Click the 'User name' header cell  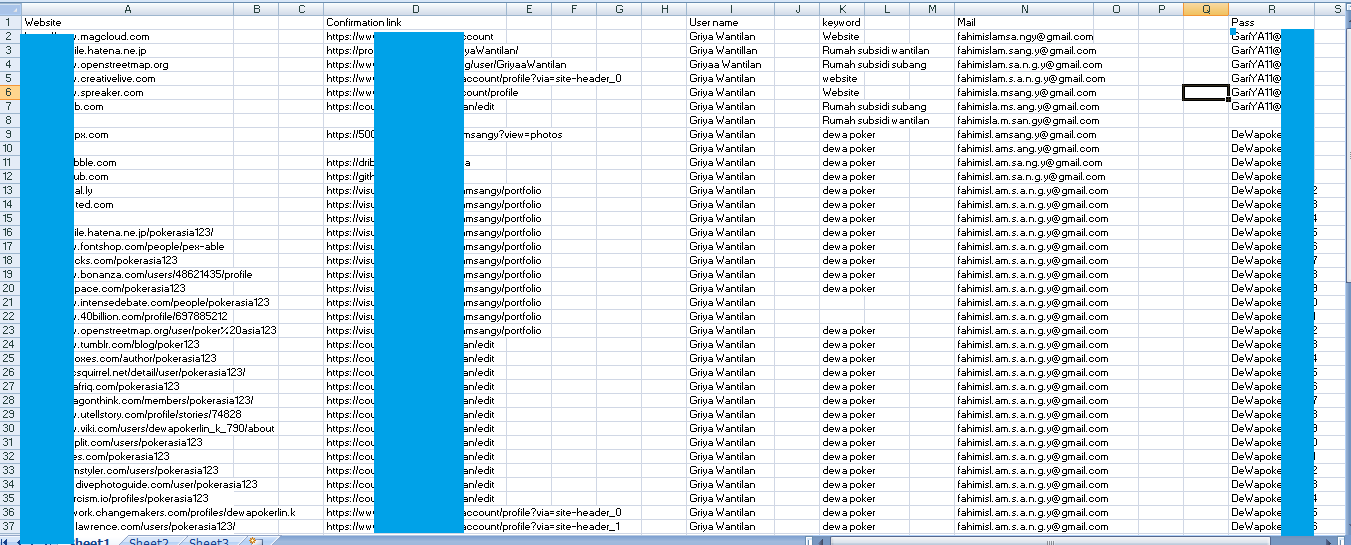click(x=714, y=22)
